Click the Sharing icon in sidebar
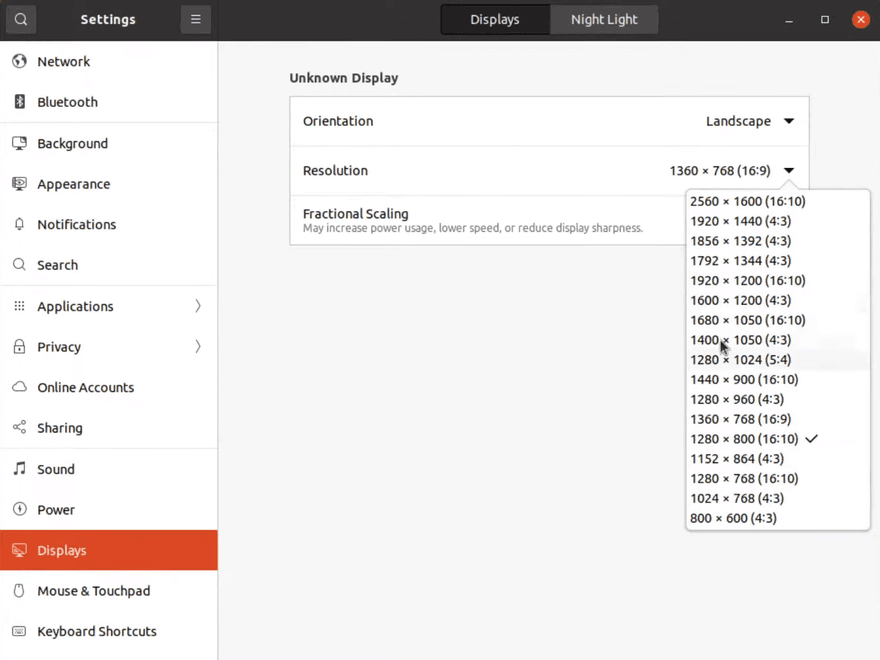This screenshot has width=880, height=660. 19,428
